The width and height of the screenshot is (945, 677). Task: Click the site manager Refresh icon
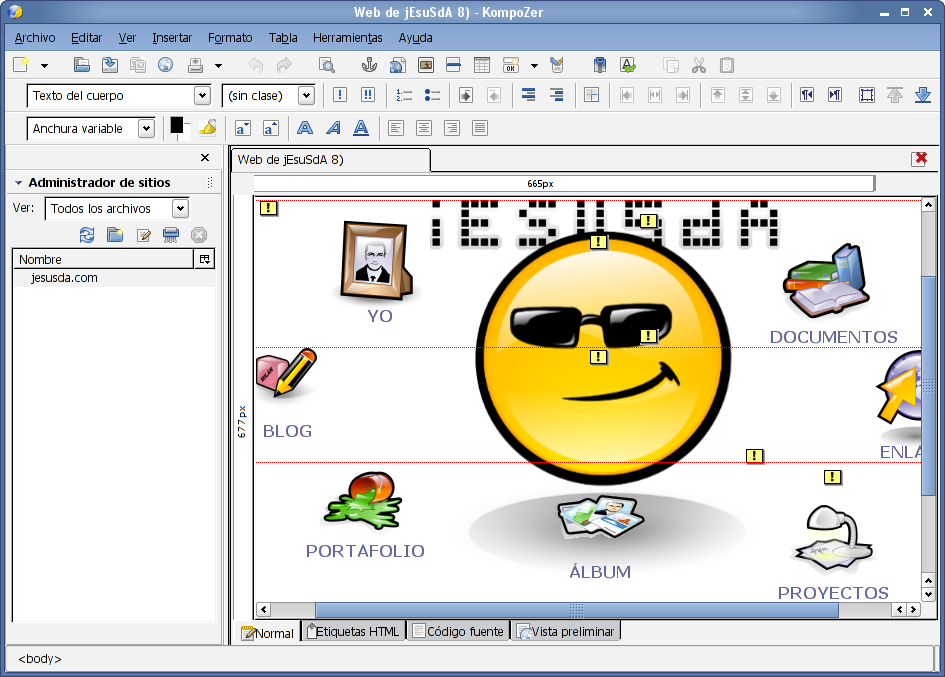[x=87, y=235]
